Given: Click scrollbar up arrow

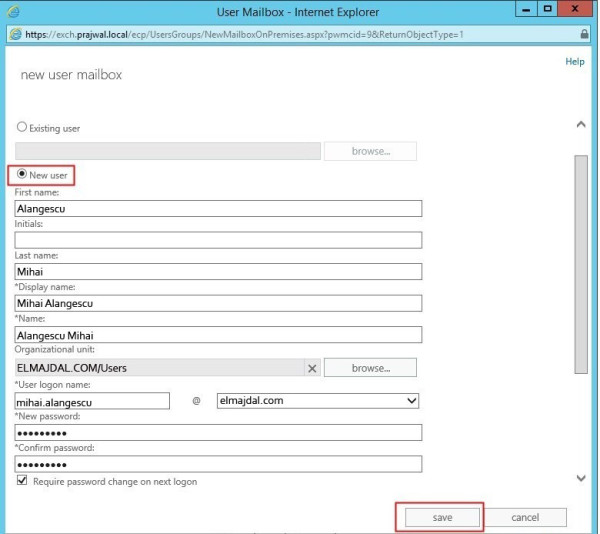Looking at the screenshot, I should (x=582, y=125).
